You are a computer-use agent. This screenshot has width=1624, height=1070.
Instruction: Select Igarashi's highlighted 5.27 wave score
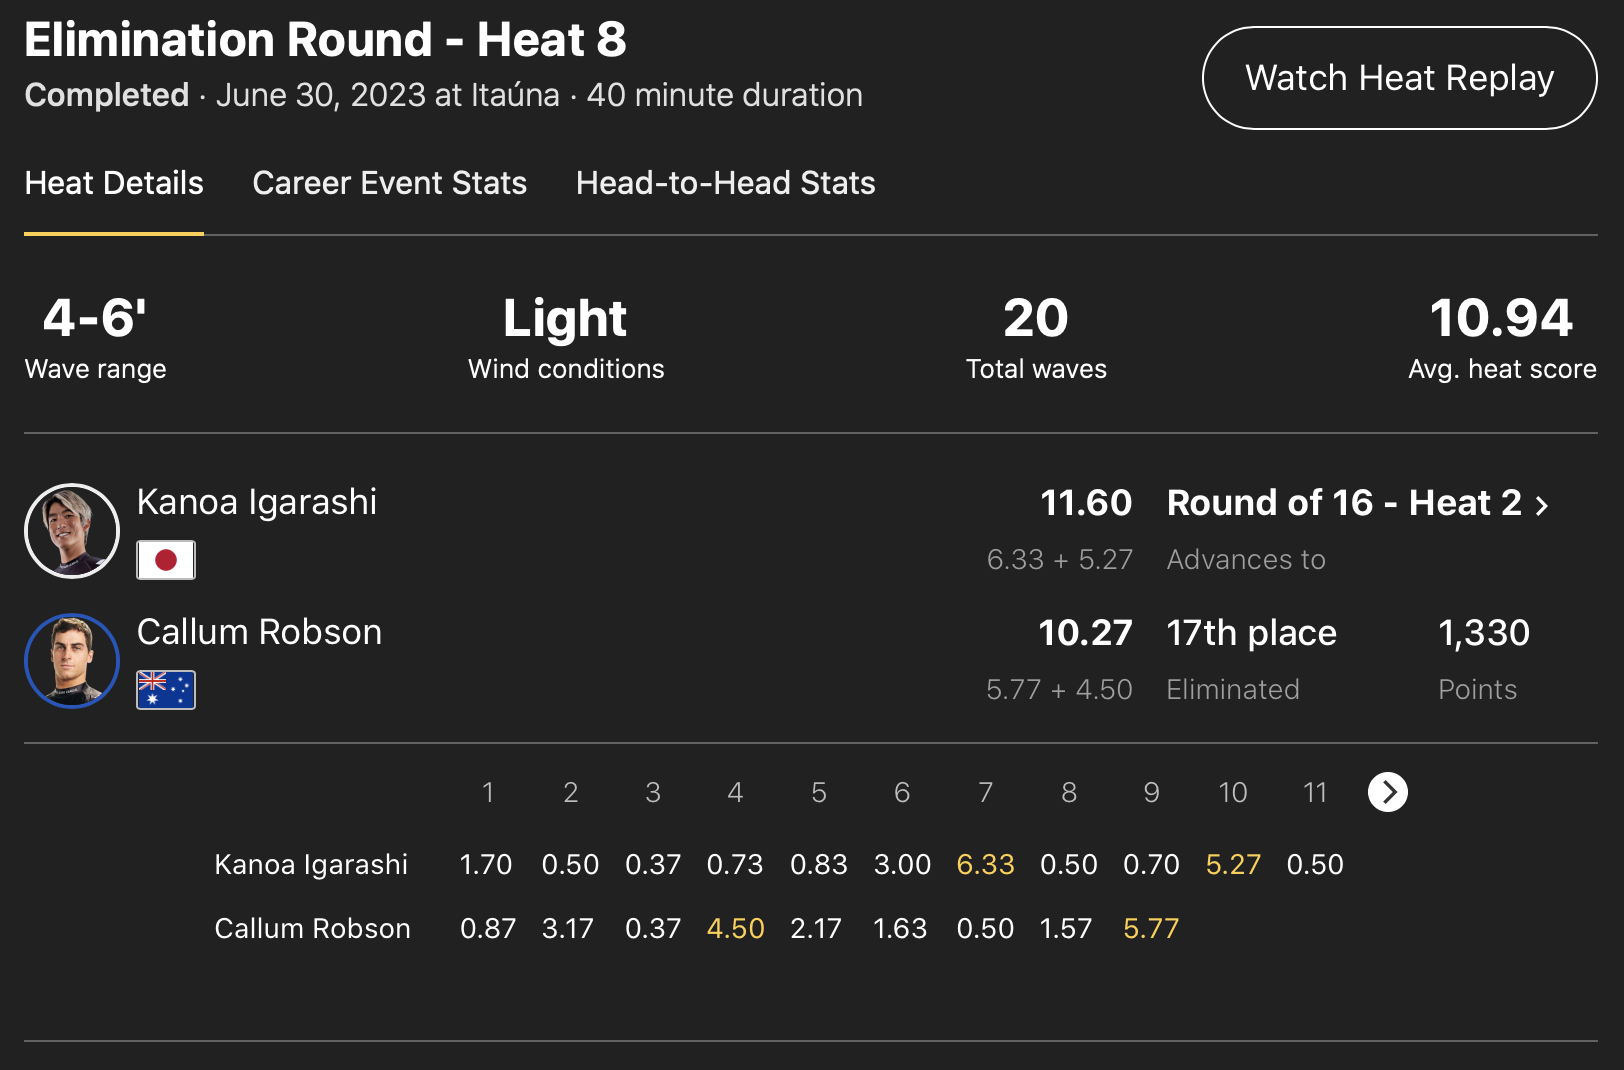(1233, 864)
